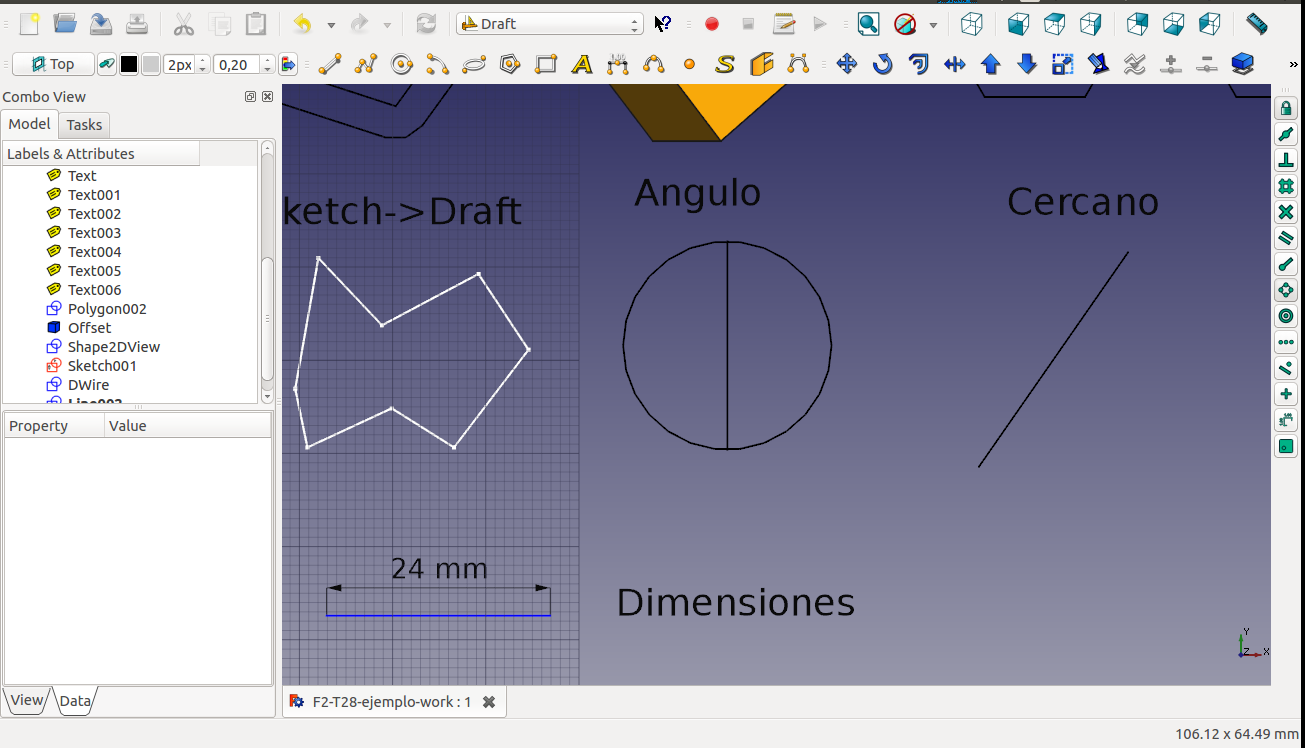Toggle snap to perpendicular

1286,160
